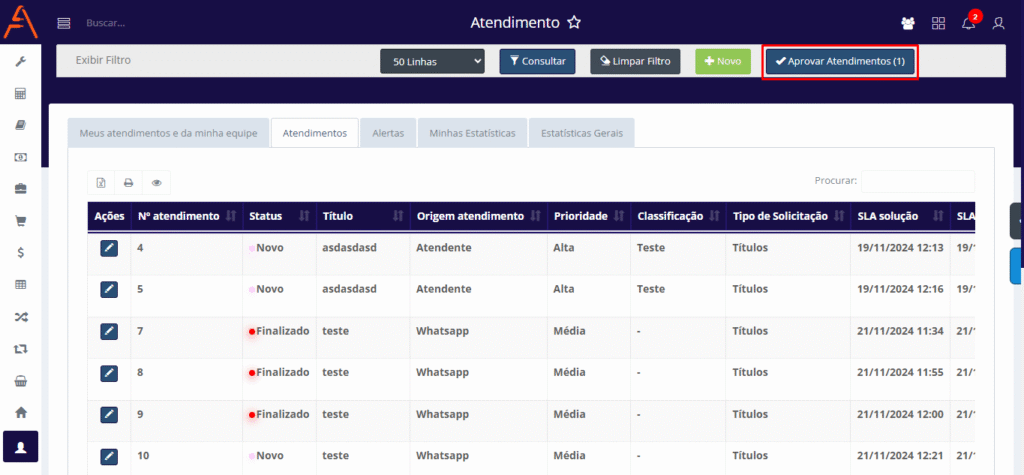Viewport: 1024px width, 475px height.
Task: Open the user profile icon at top right
Action: click(x=998, y=23)
